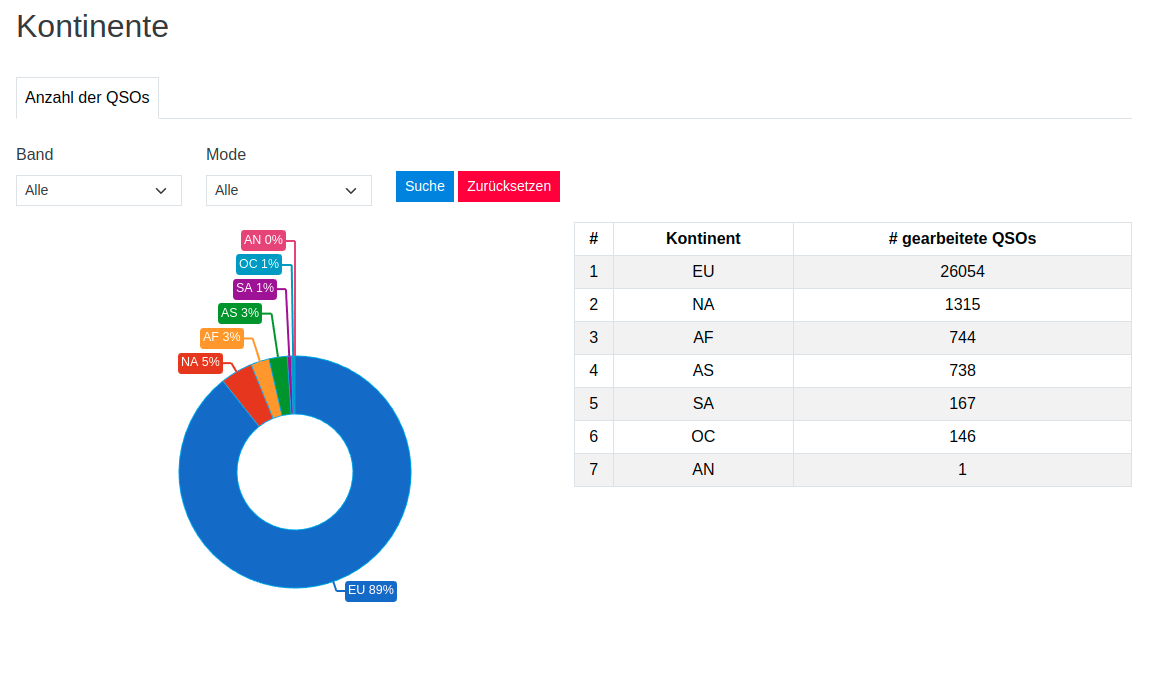Image resolution: width=1156 pixels, height=678 pixels.
Task: Click the Kontinente page heading
Action: [92, 27]
